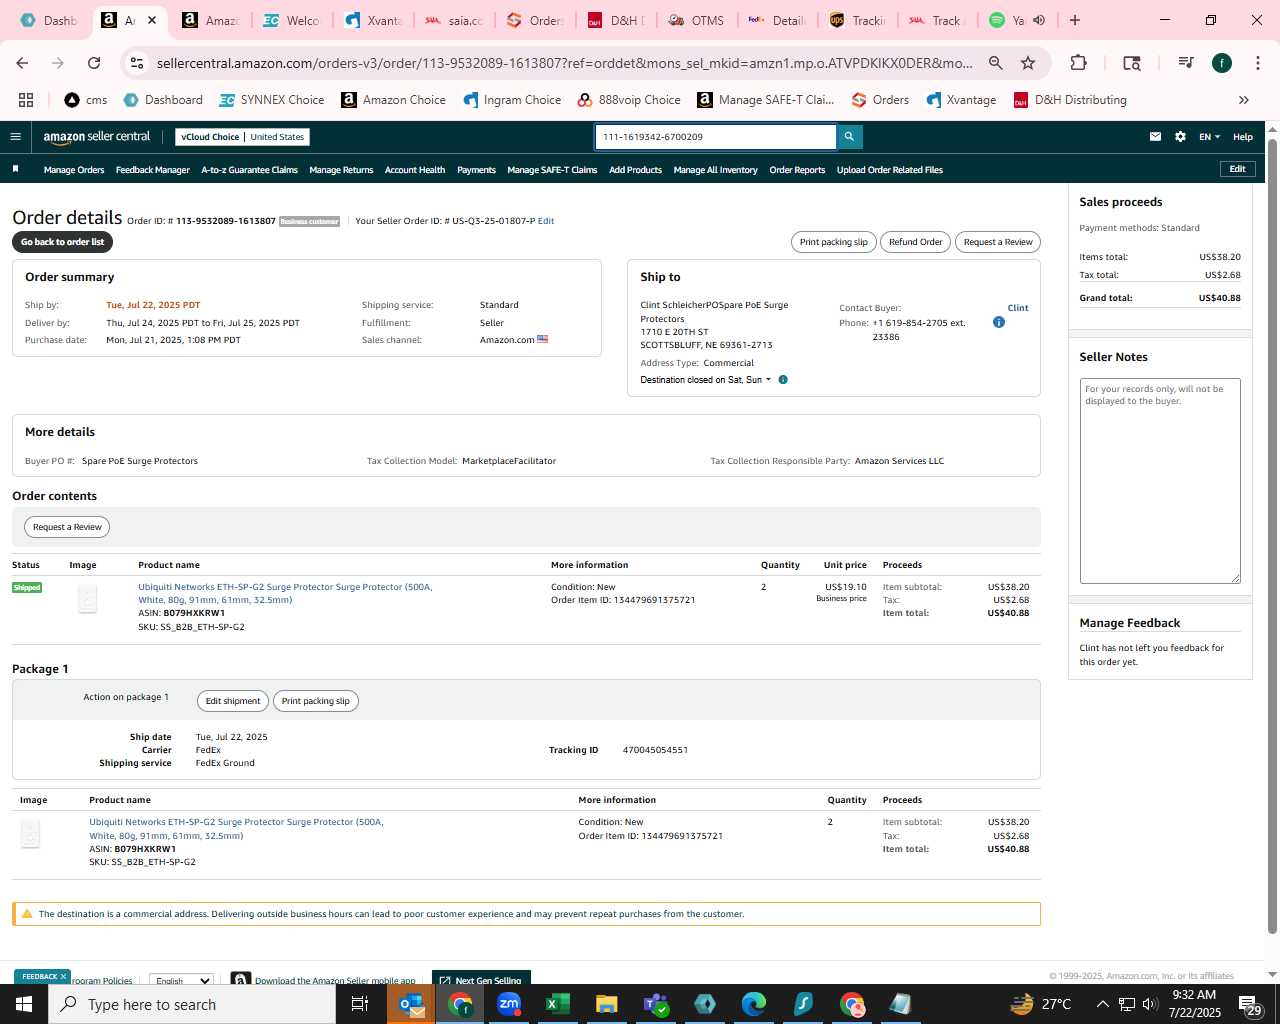1280x1024 pixels.
Task: Open Payments in navigation bar
Action: (x=476, y=170)
